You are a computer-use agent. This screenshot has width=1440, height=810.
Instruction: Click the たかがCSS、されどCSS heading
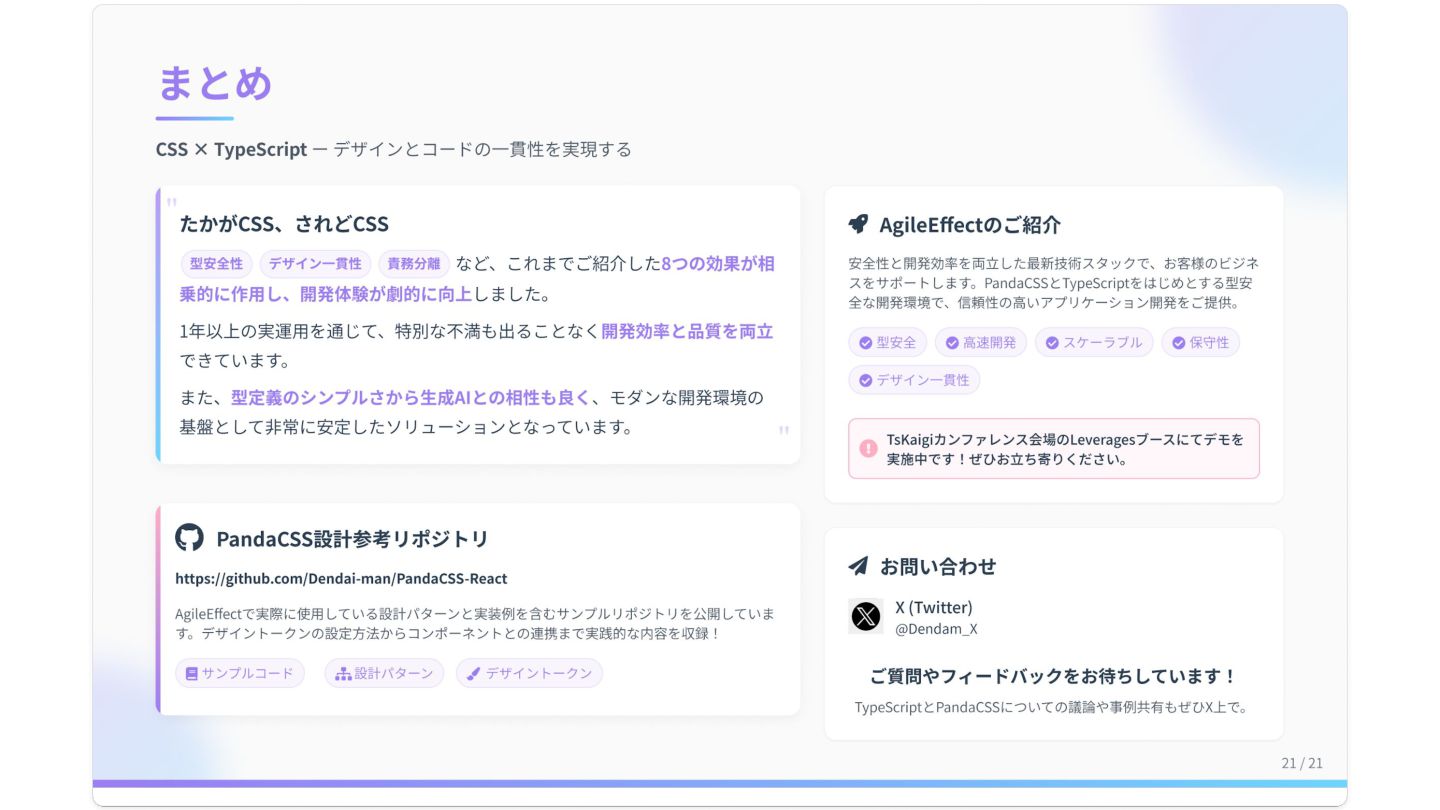click(284, 224)
